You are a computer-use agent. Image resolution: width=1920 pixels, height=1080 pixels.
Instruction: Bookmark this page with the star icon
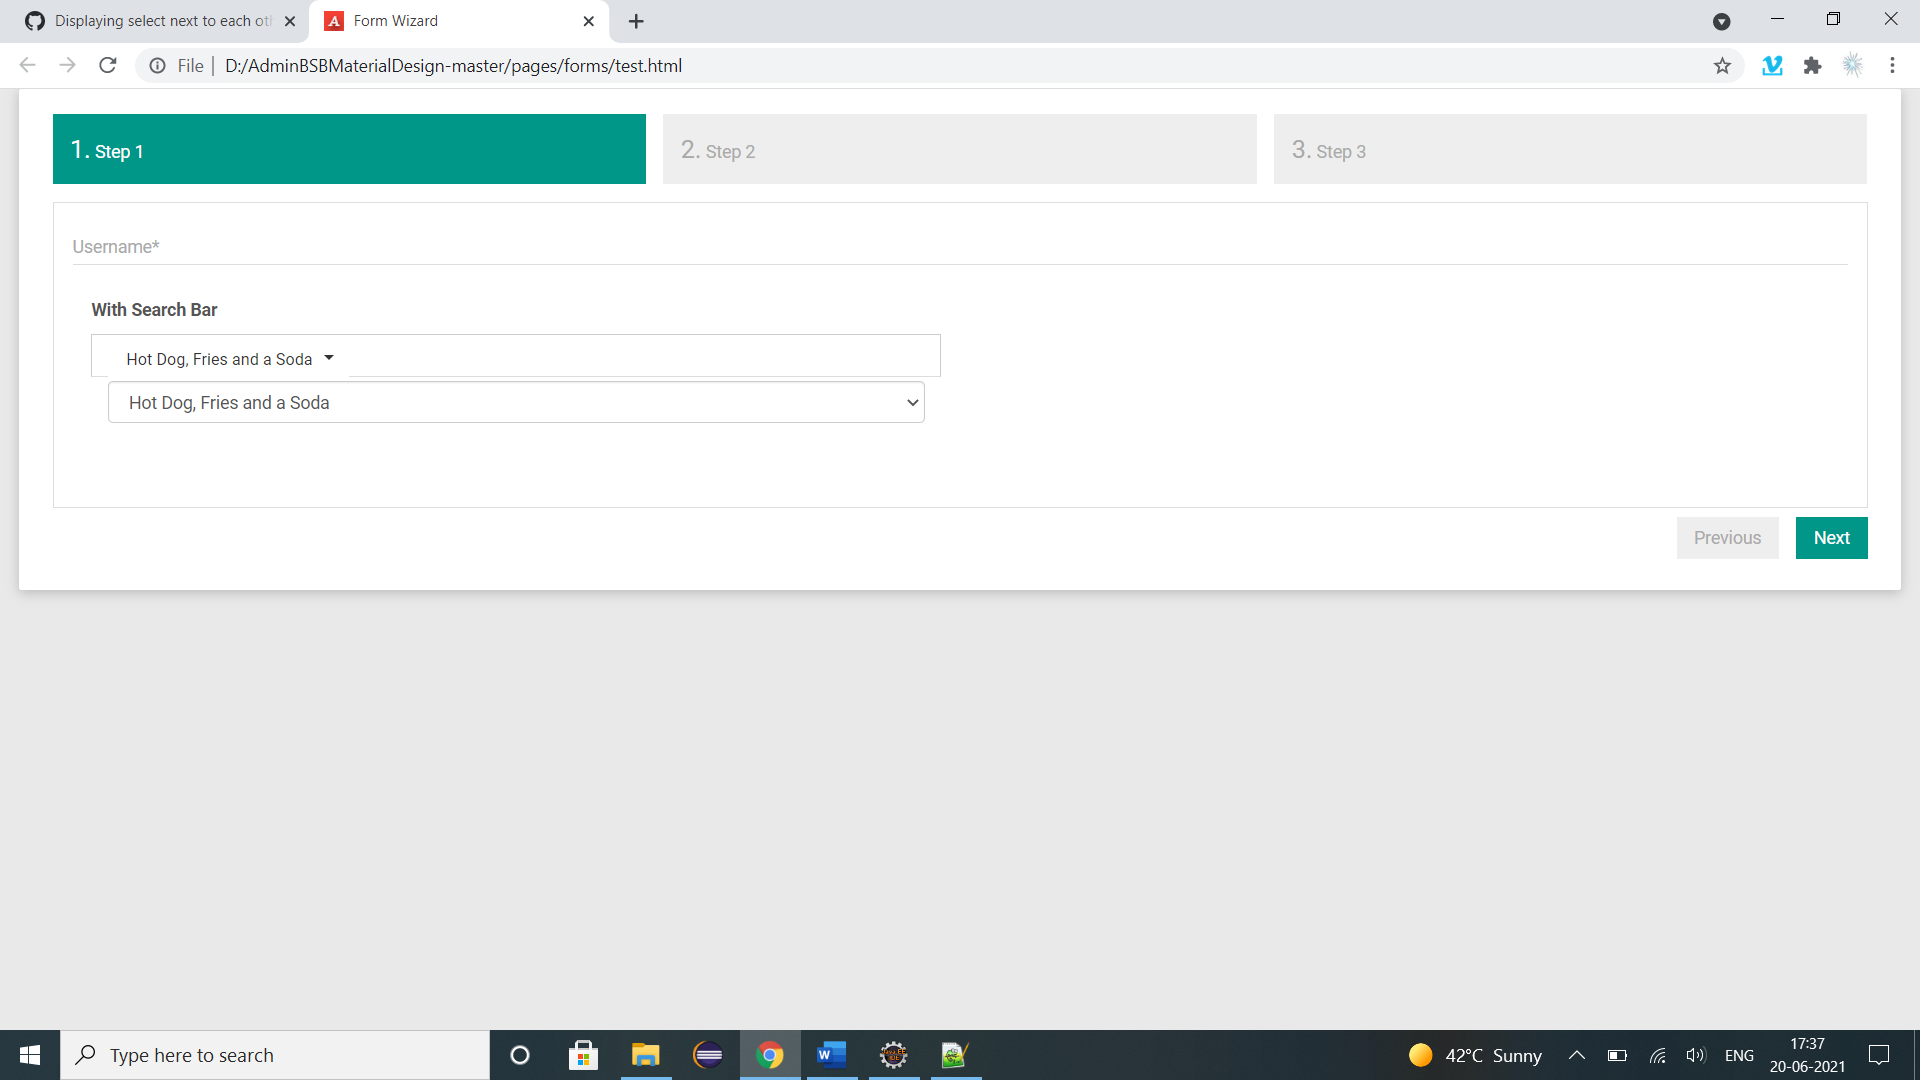1723,65
